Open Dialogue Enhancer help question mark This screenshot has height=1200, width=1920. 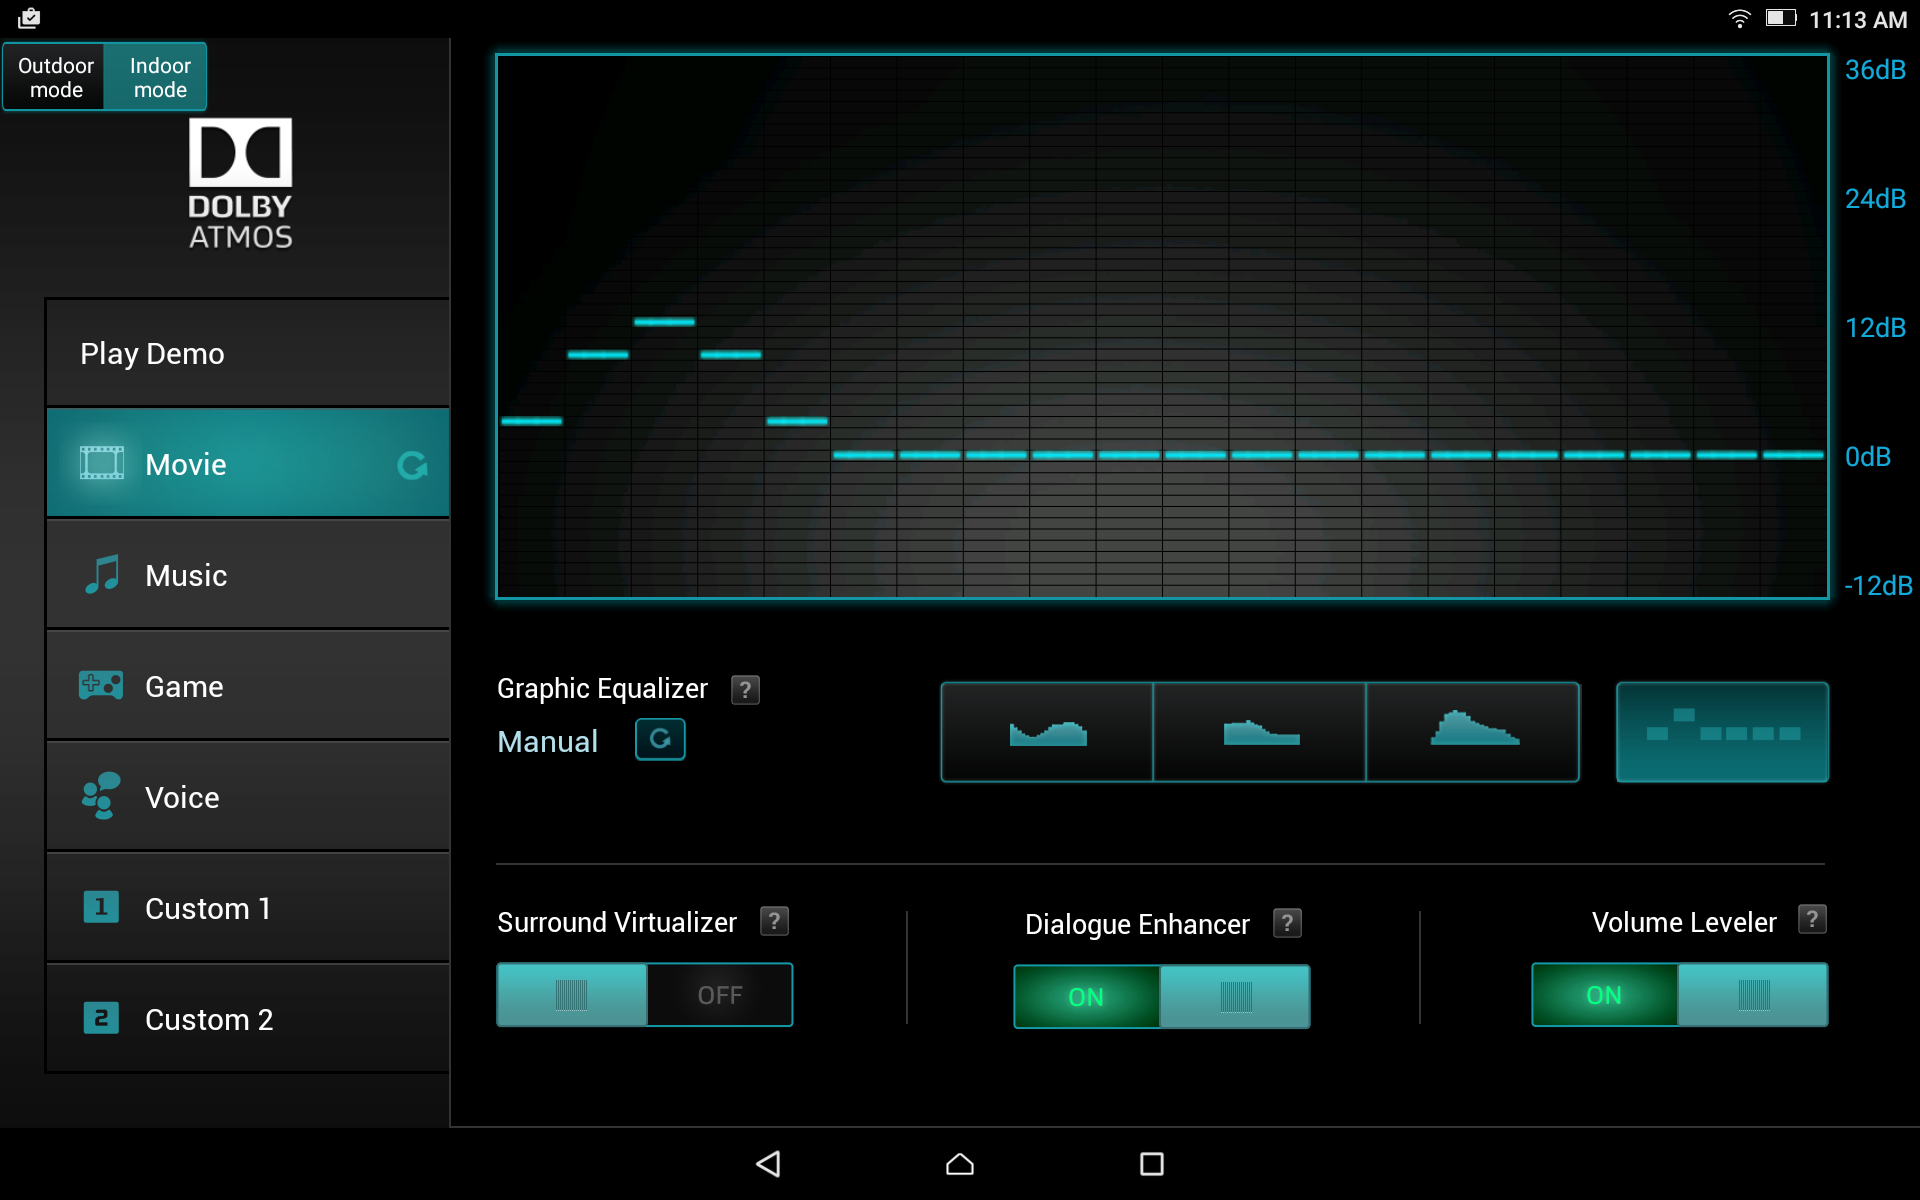pos(1287,923)
